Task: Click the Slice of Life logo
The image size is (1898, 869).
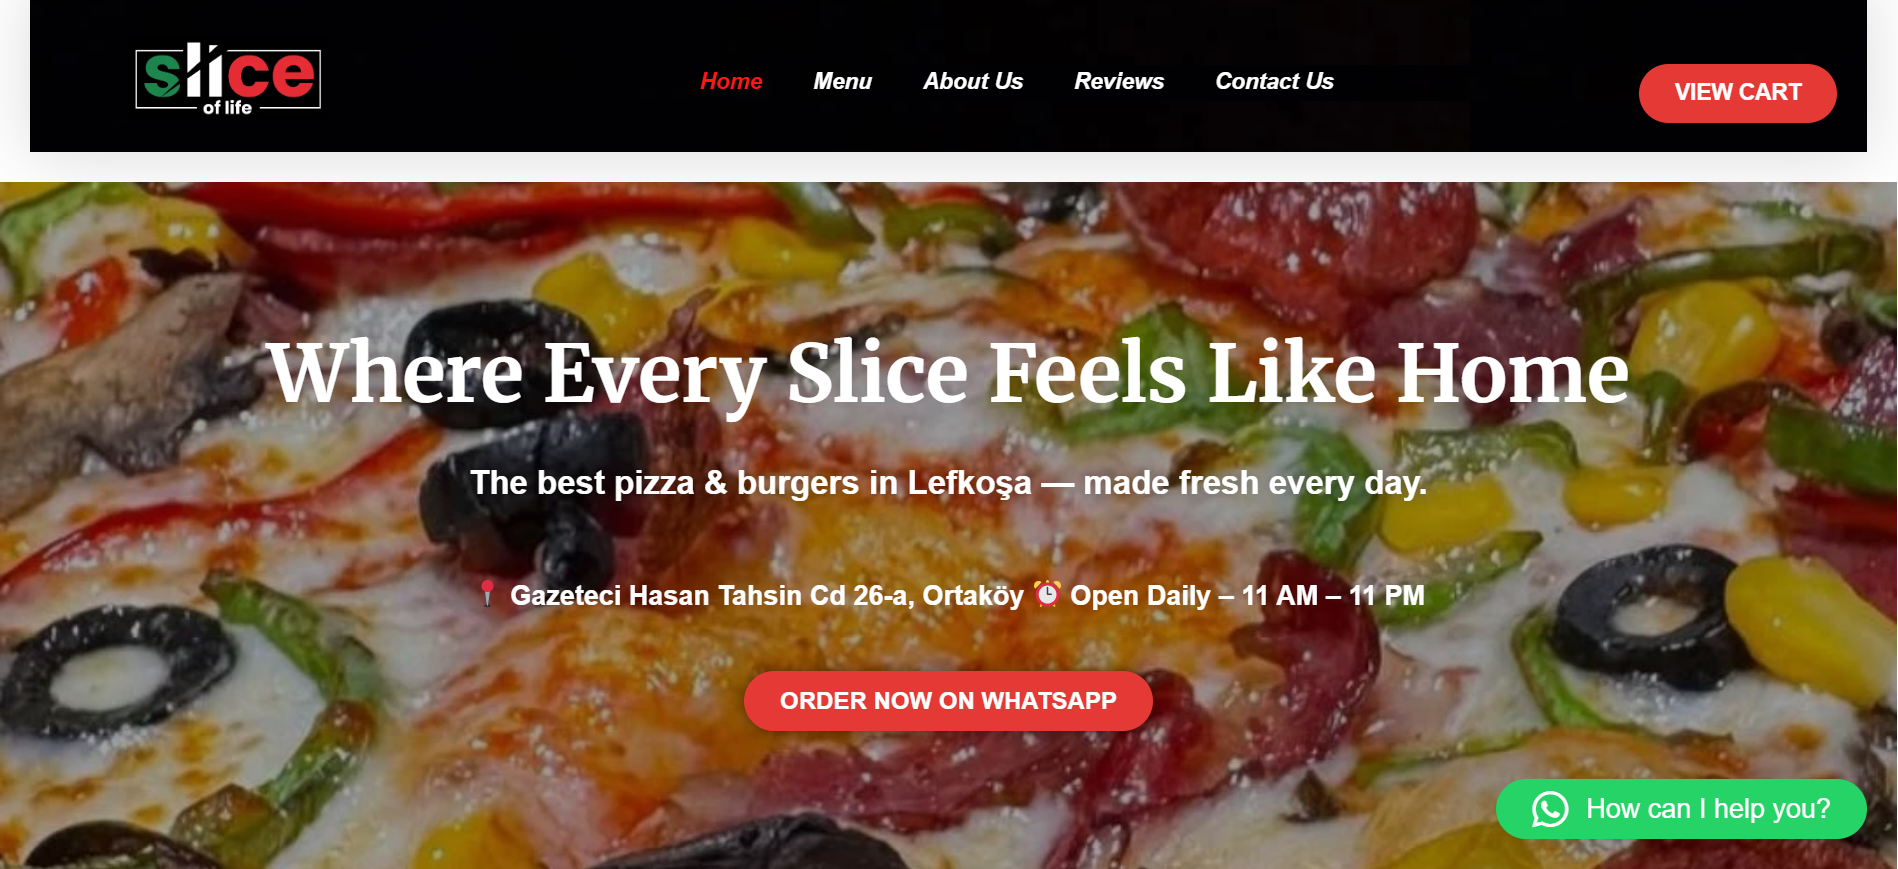Action: tap(228, 79)
